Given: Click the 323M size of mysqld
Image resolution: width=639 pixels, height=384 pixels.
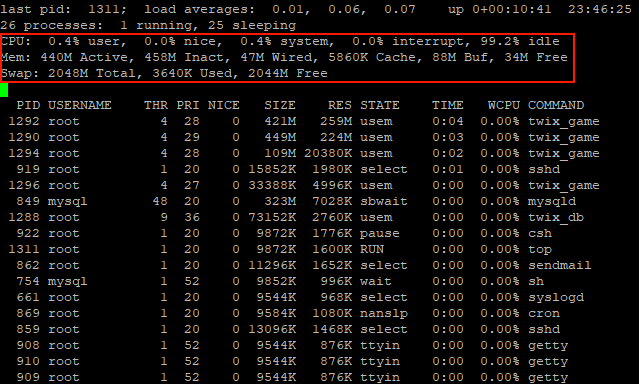Looking at the screenshot, I should pyautogui.click(x=280, y=201).
